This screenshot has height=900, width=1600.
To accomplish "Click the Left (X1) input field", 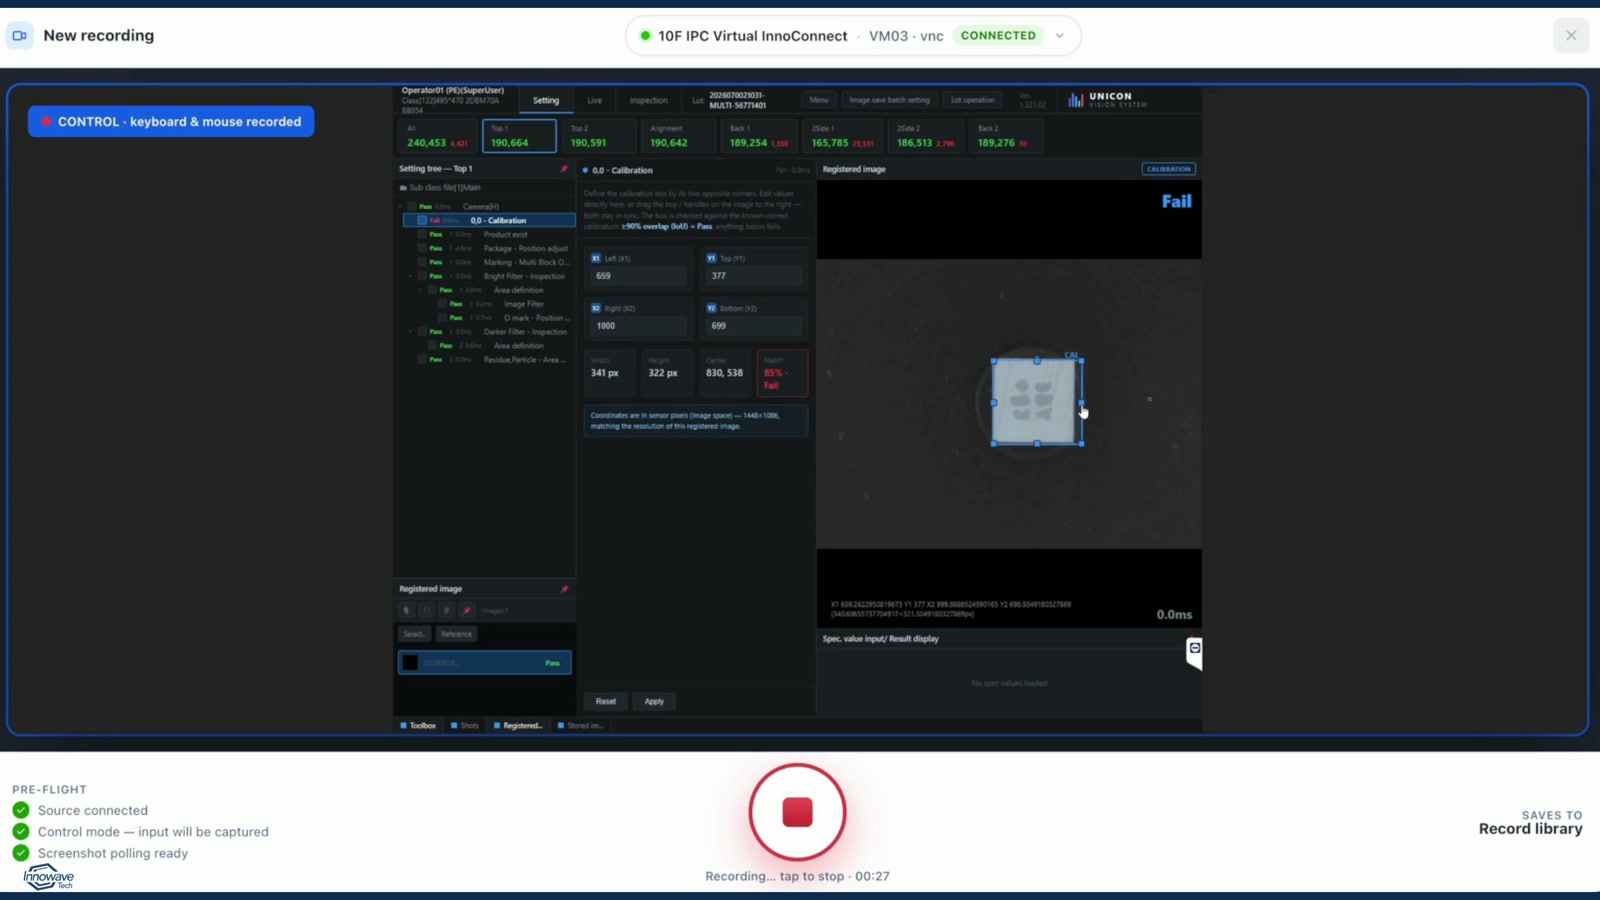I will pos(638,276).
